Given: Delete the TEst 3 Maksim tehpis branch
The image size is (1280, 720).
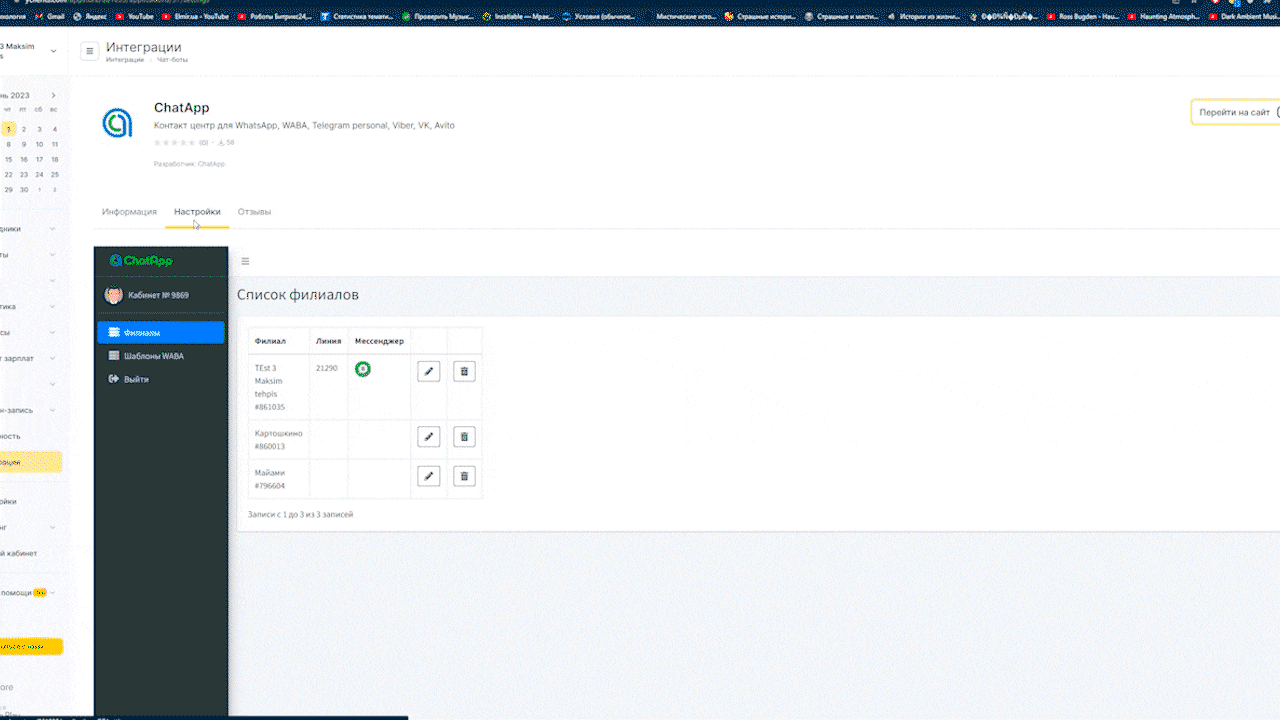Looking at the screenshot, I should (x=464, y=371).
